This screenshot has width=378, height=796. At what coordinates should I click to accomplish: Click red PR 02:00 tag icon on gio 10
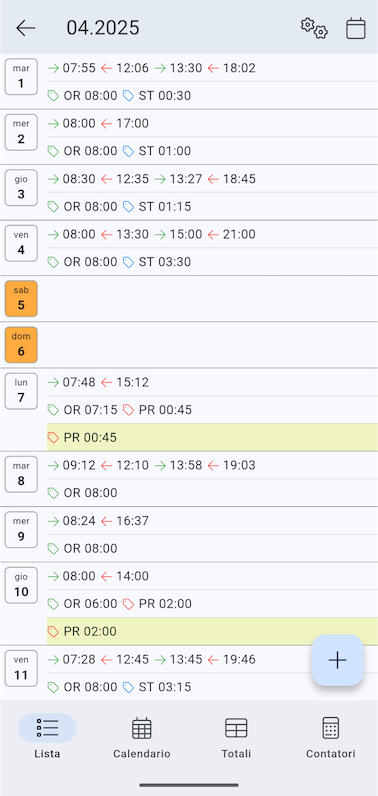click(x=129, y=604)
